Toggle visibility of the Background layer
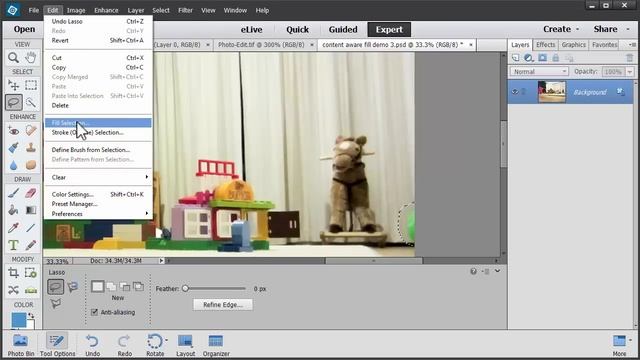 click(x=515, y=92)
